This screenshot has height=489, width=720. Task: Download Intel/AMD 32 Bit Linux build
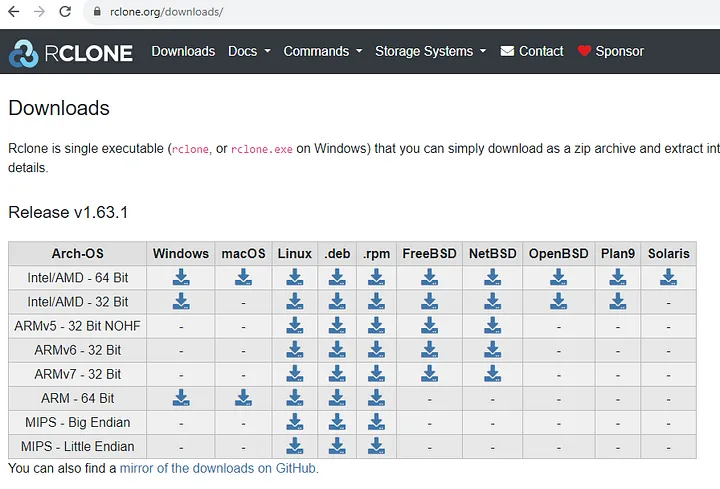click(295, 301)
